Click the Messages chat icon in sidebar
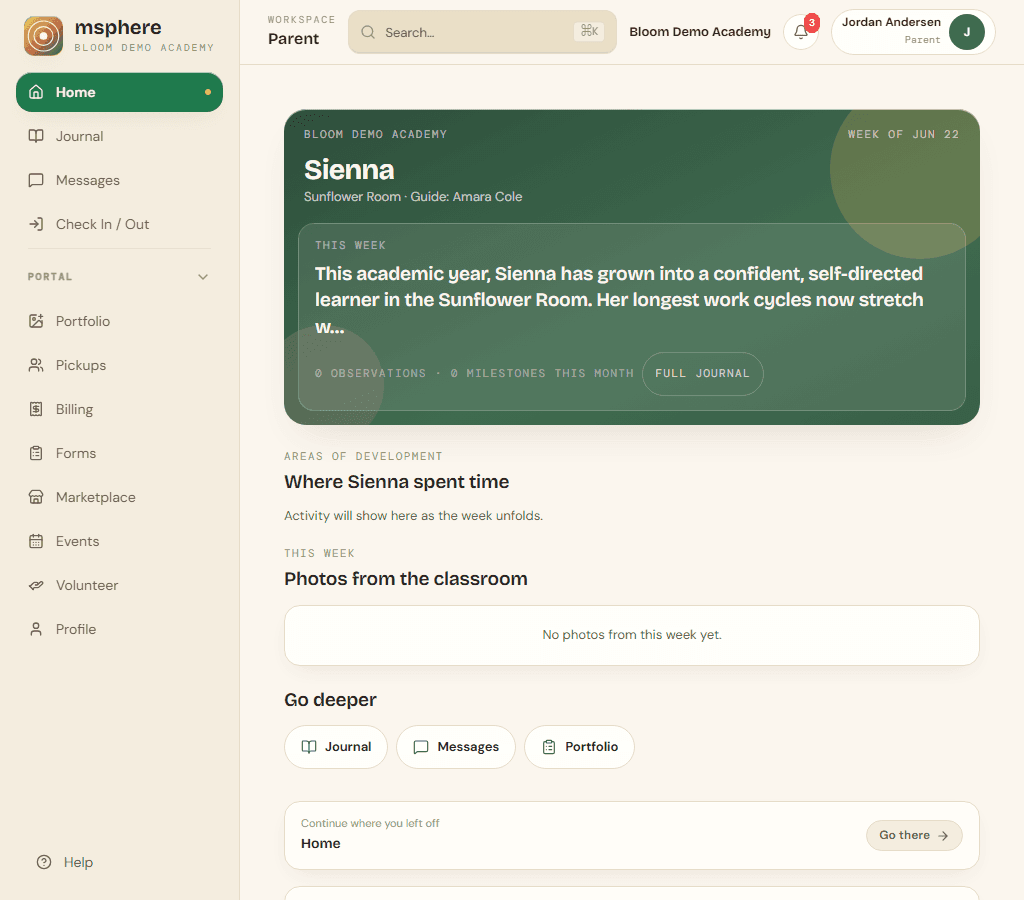The image size is (1024, 900). click(x=37, y=180)
